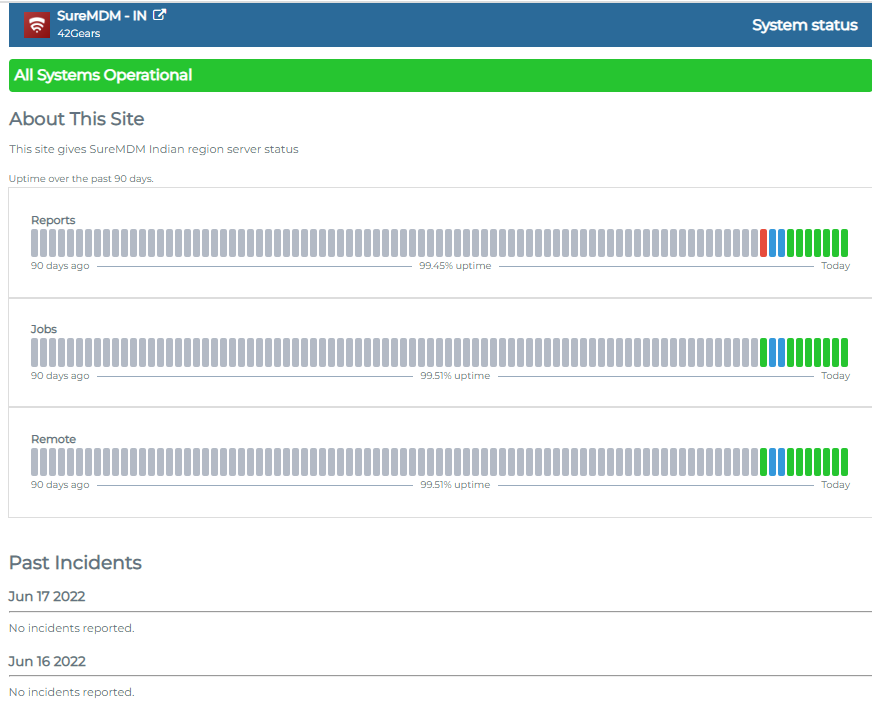Click the SureMDM red wifi logo
The width and height of the screenshot is (872, 708).
(37, 25)
